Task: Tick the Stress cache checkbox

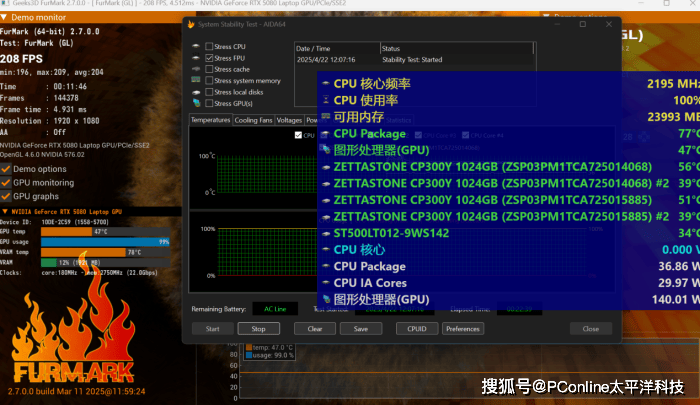Action: tap(208, 69)
